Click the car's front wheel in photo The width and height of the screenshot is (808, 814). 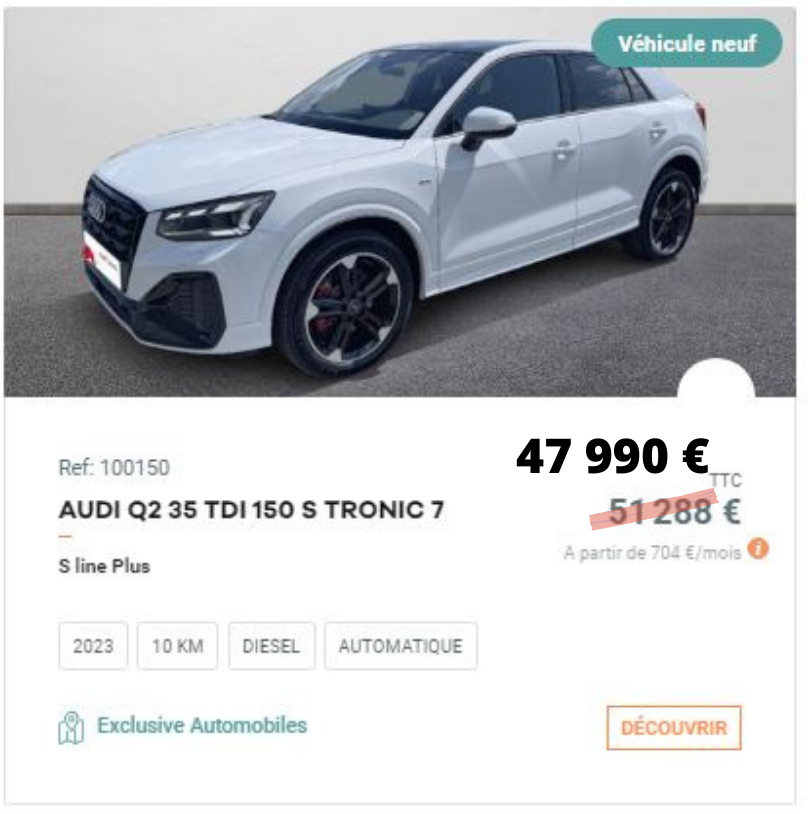coord(347,306)
